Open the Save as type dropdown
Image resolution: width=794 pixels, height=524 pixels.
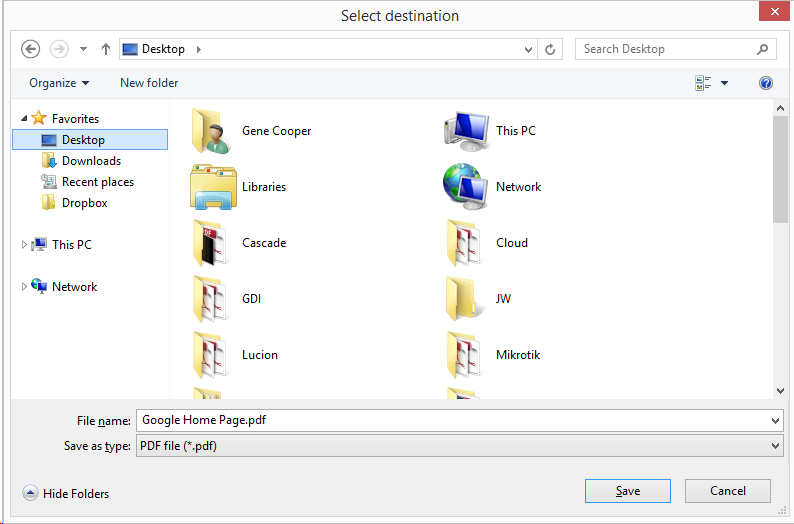coord(459,446)
